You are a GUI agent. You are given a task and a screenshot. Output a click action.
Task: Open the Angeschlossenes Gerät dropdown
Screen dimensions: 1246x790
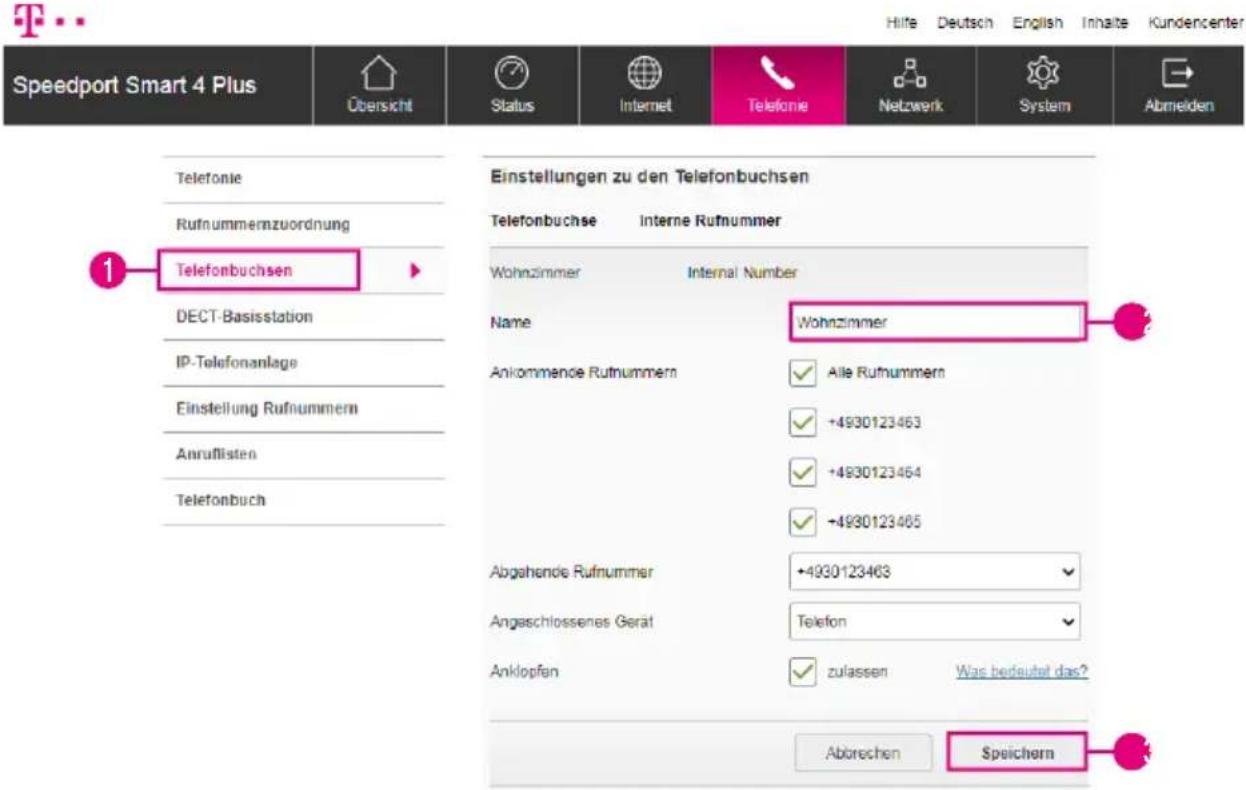pyautogui.click(x=934, y=621)
